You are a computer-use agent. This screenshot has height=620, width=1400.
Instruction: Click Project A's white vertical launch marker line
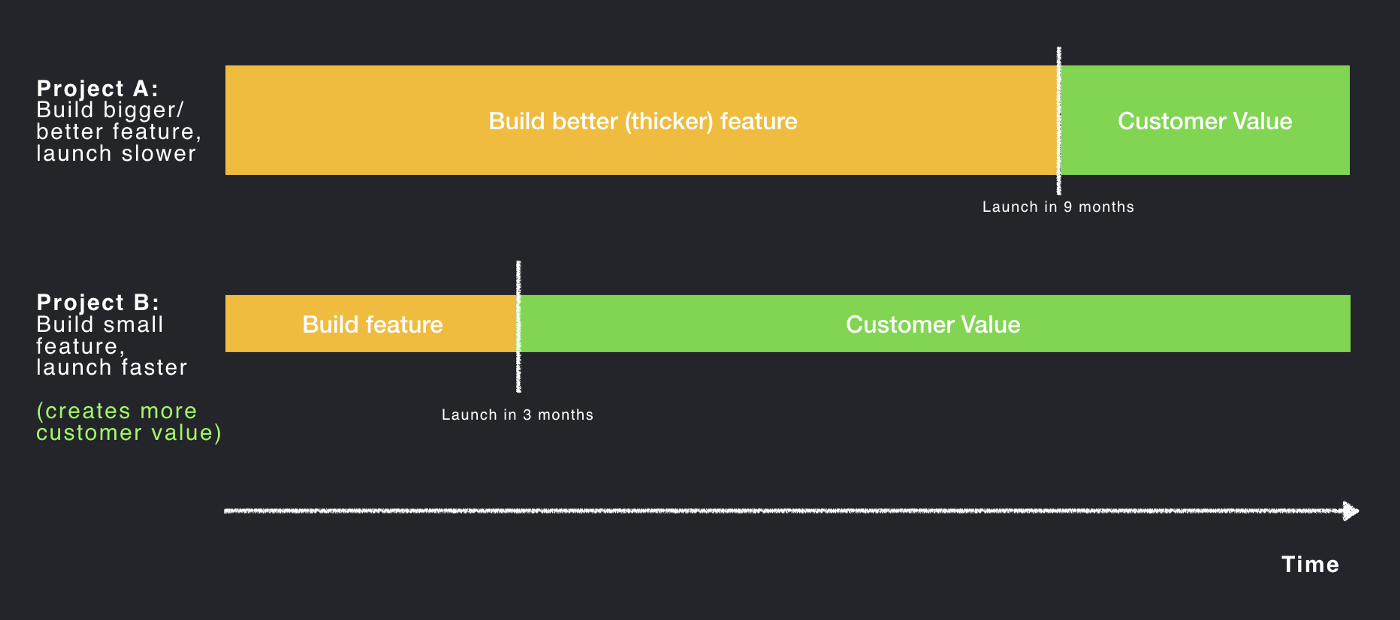[1059, 120]
